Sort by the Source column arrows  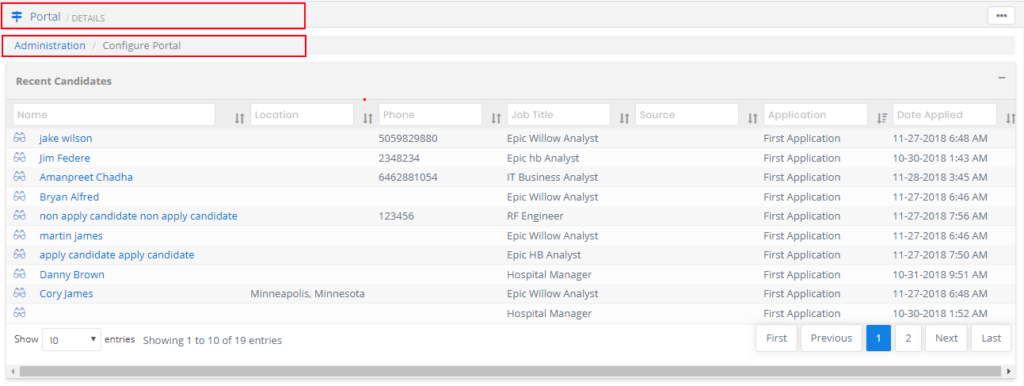[753, 118]
